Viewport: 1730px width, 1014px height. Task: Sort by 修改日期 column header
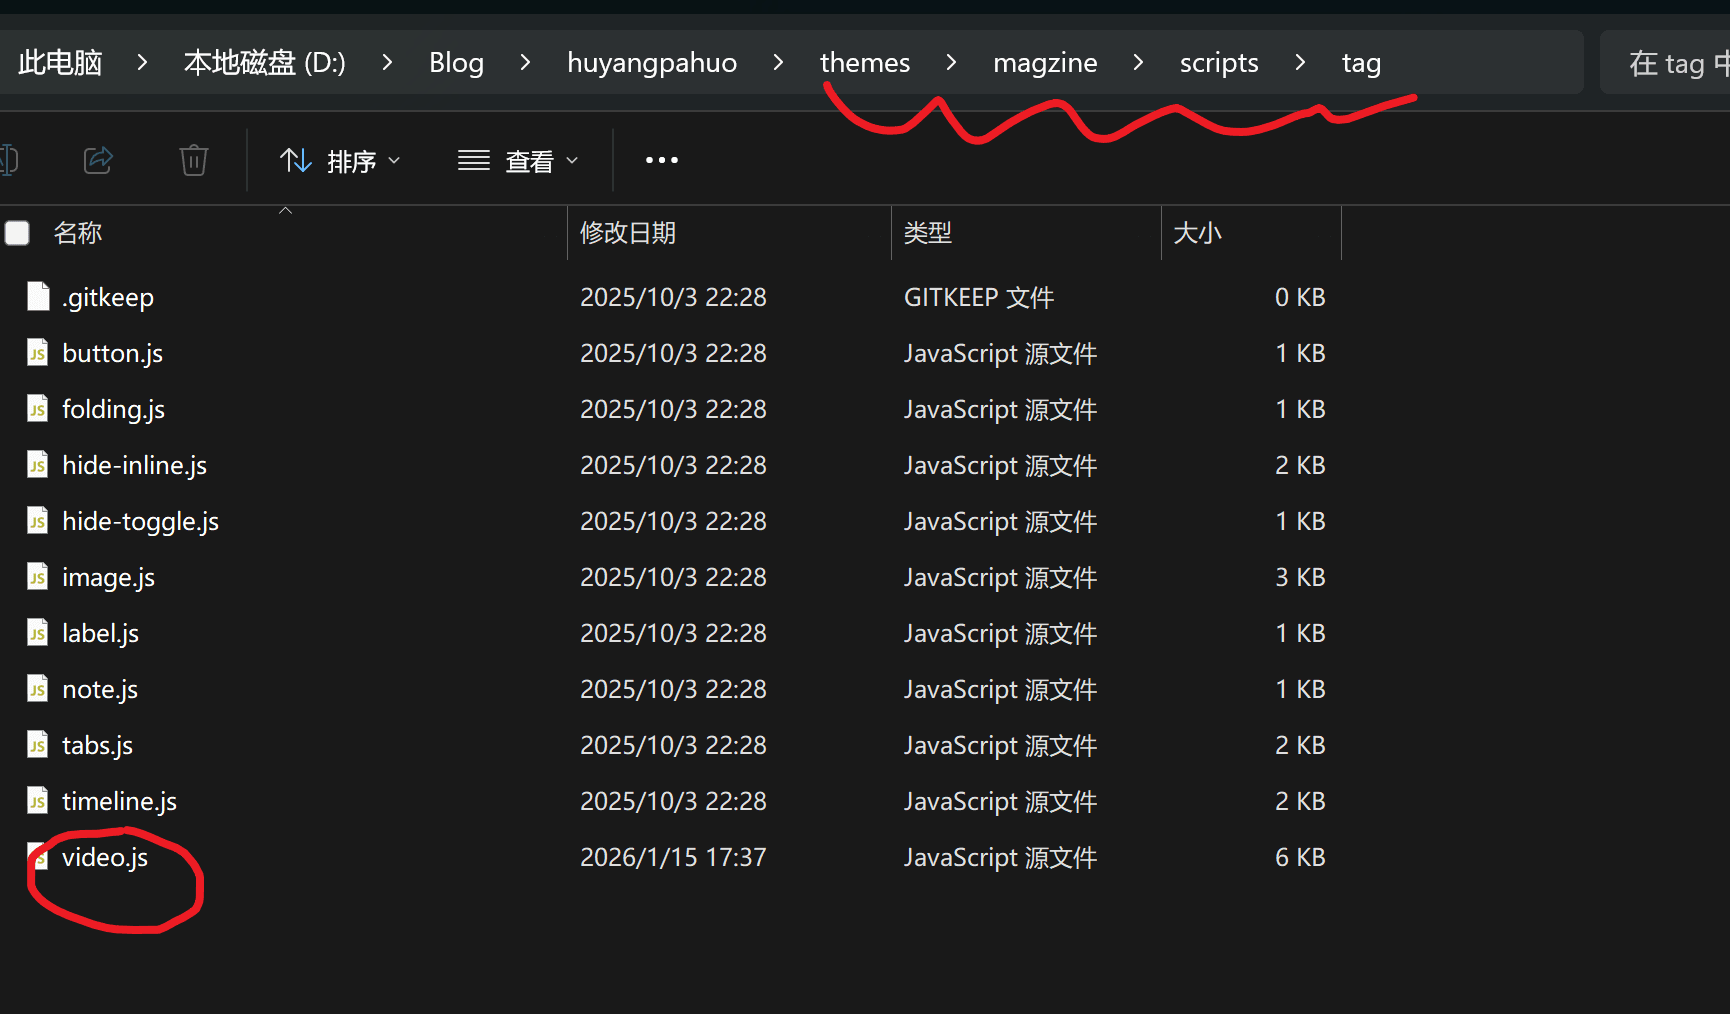(x=628, y=233)
